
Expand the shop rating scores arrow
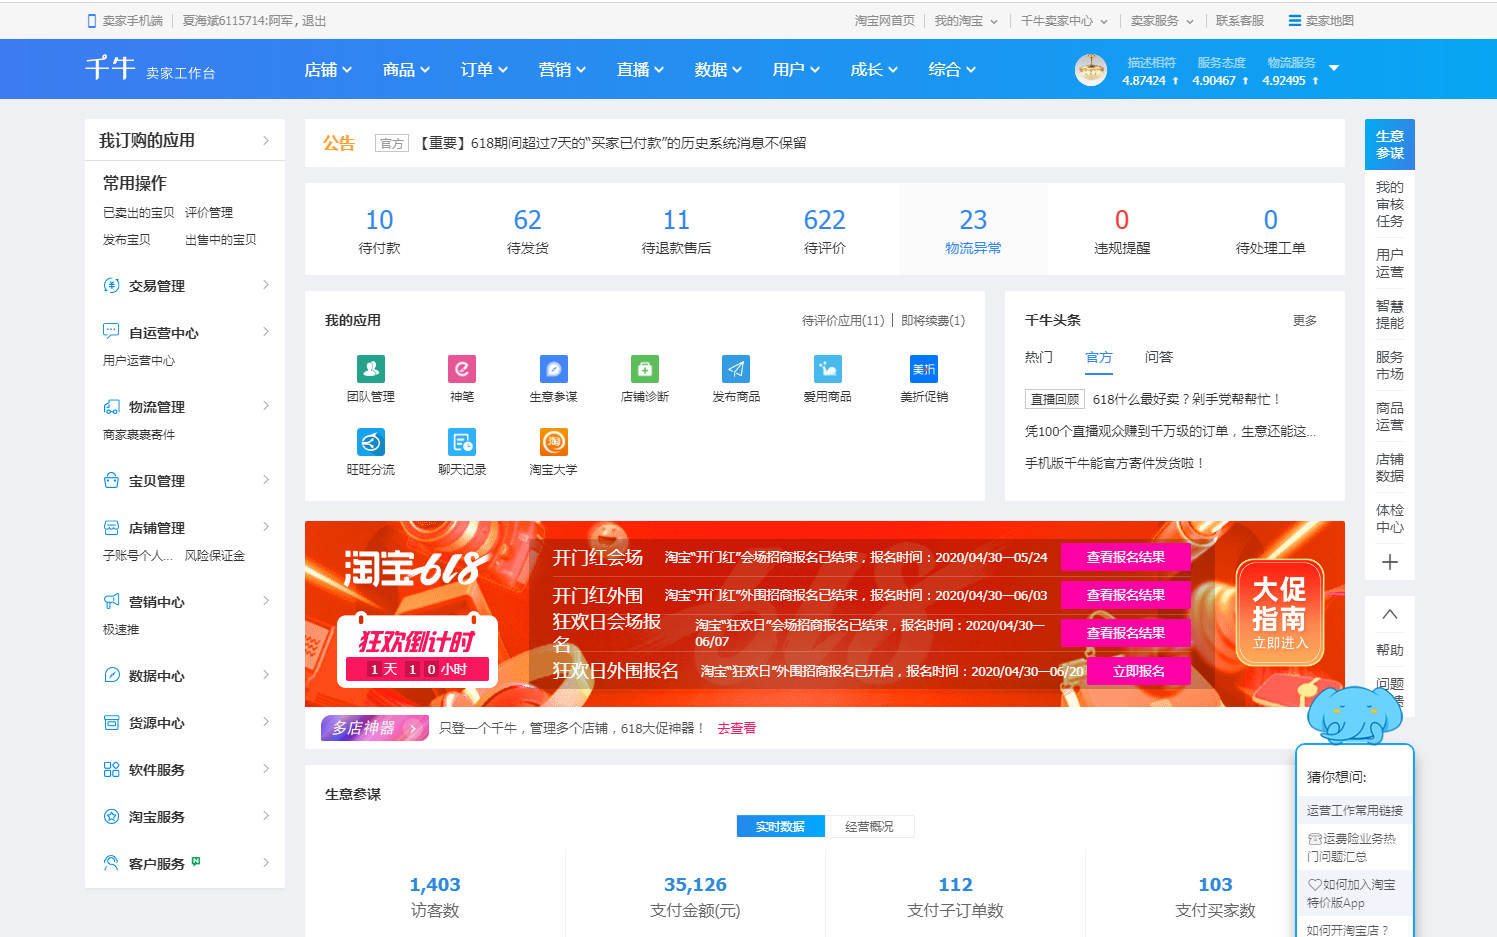point(1333,68)
